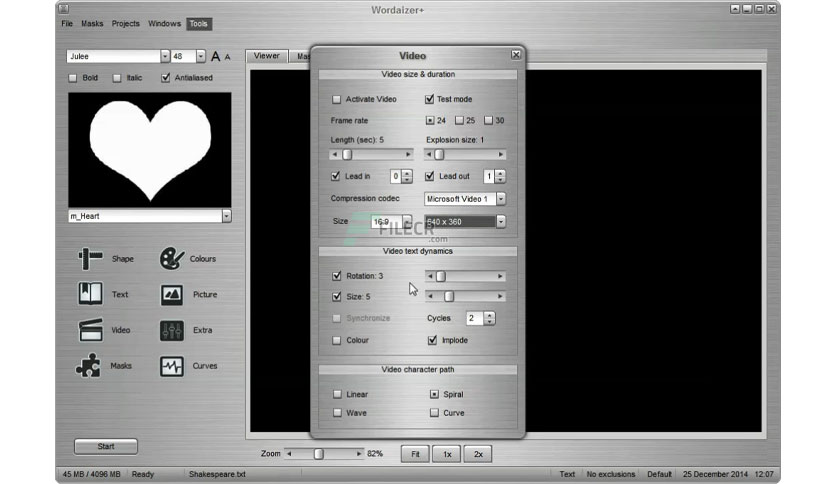
Task: Open the Tools menu
Action: pos(199,23)
